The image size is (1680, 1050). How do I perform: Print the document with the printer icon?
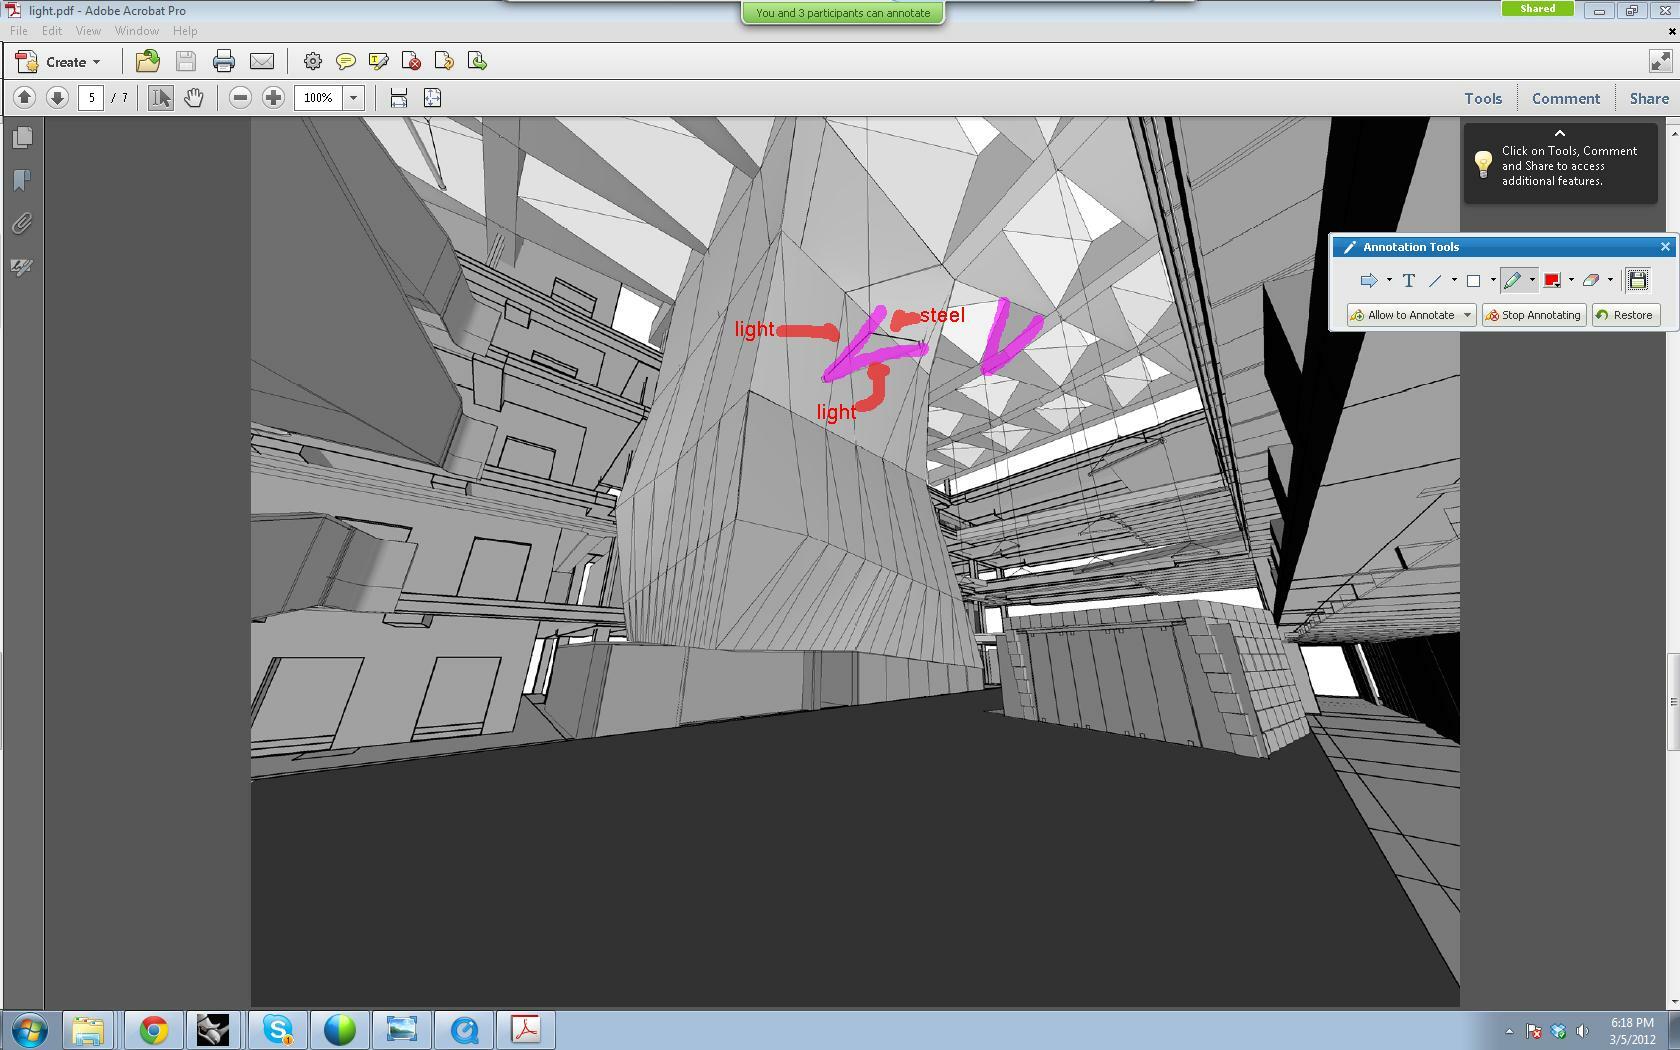224,62
